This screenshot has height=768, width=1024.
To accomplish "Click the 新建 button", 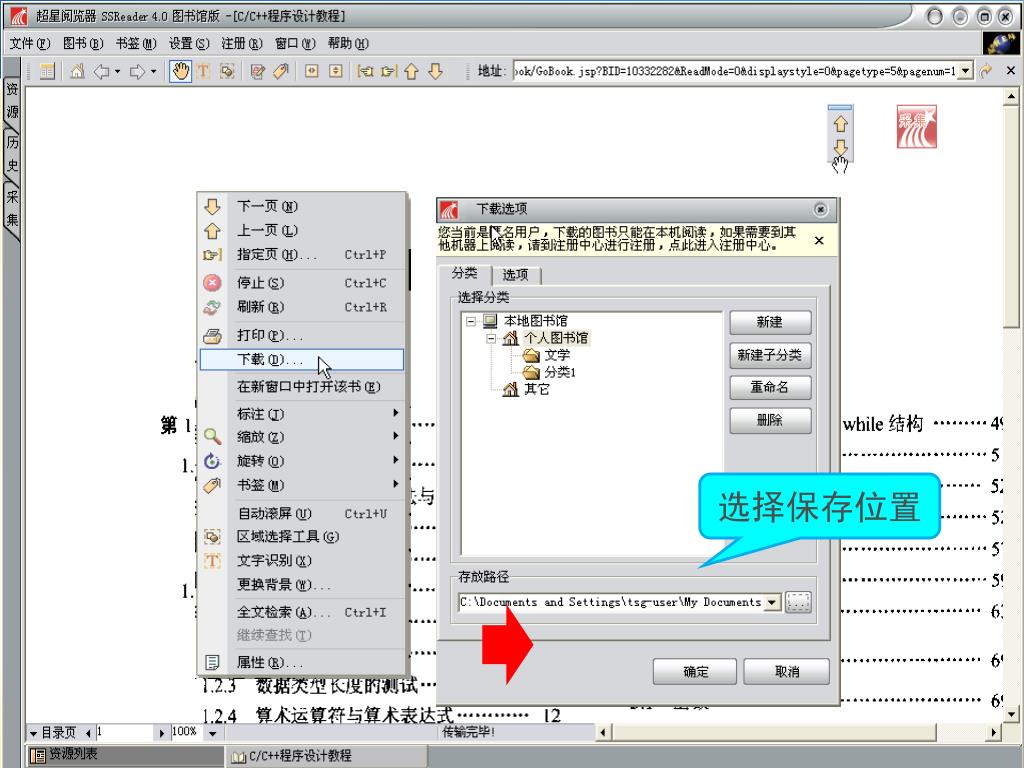I will (x=770, y=322).
